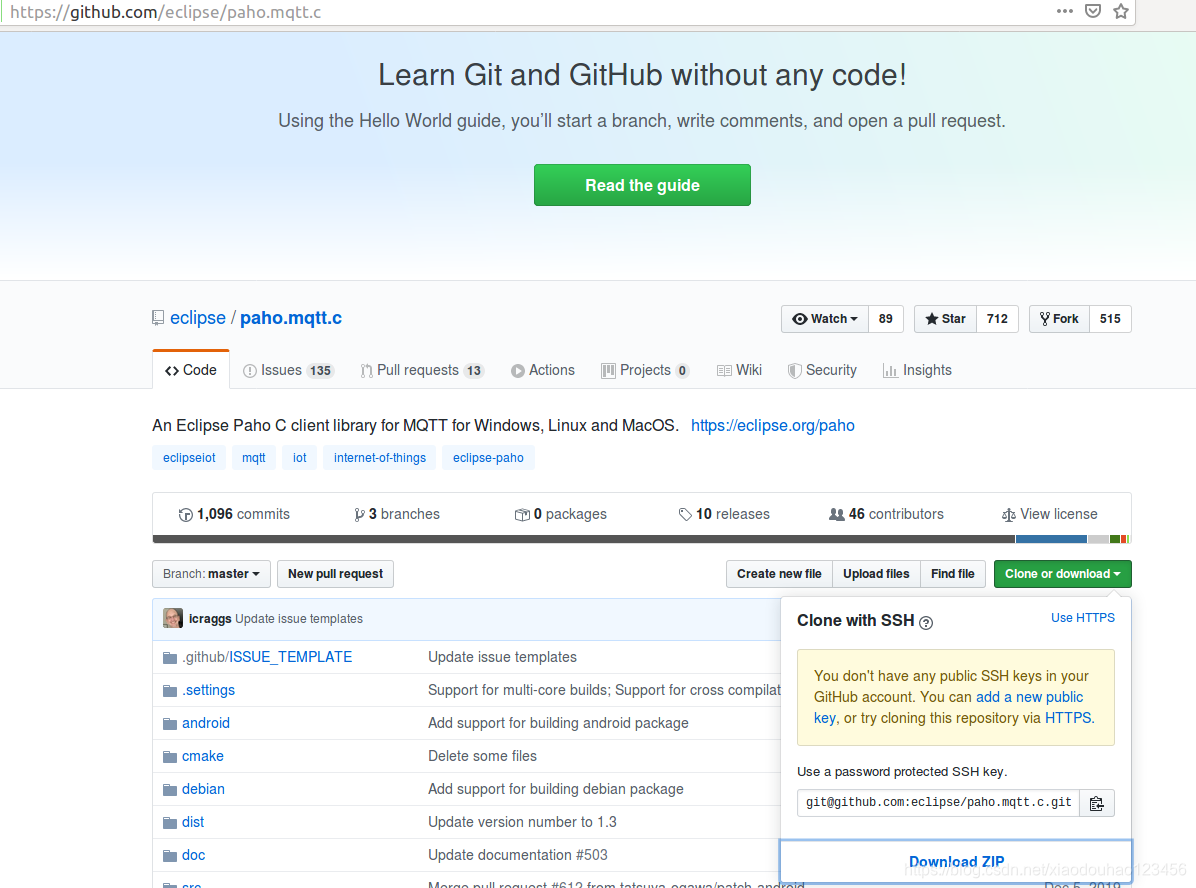Open the Security tab
Viewport: 1196px width, 888px height.
[x=822, y=370]
